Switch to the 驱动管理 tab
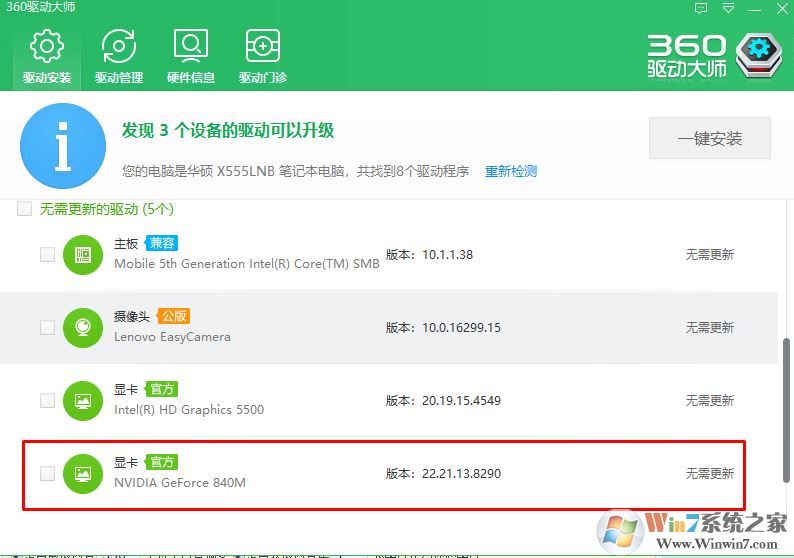This screenshot has width=794, height=558. point(119,56)
